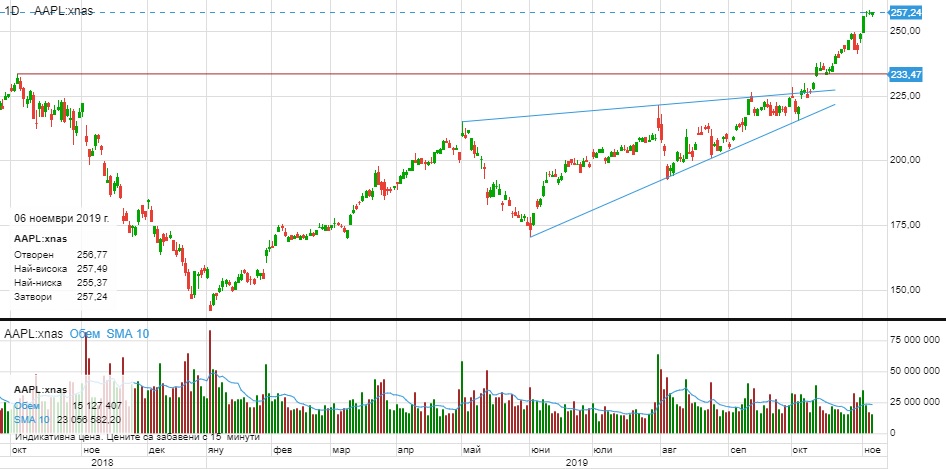Click the SMA 10 value 23 056 582,20
Screen dimensions: 946x469
click(89, 420)
